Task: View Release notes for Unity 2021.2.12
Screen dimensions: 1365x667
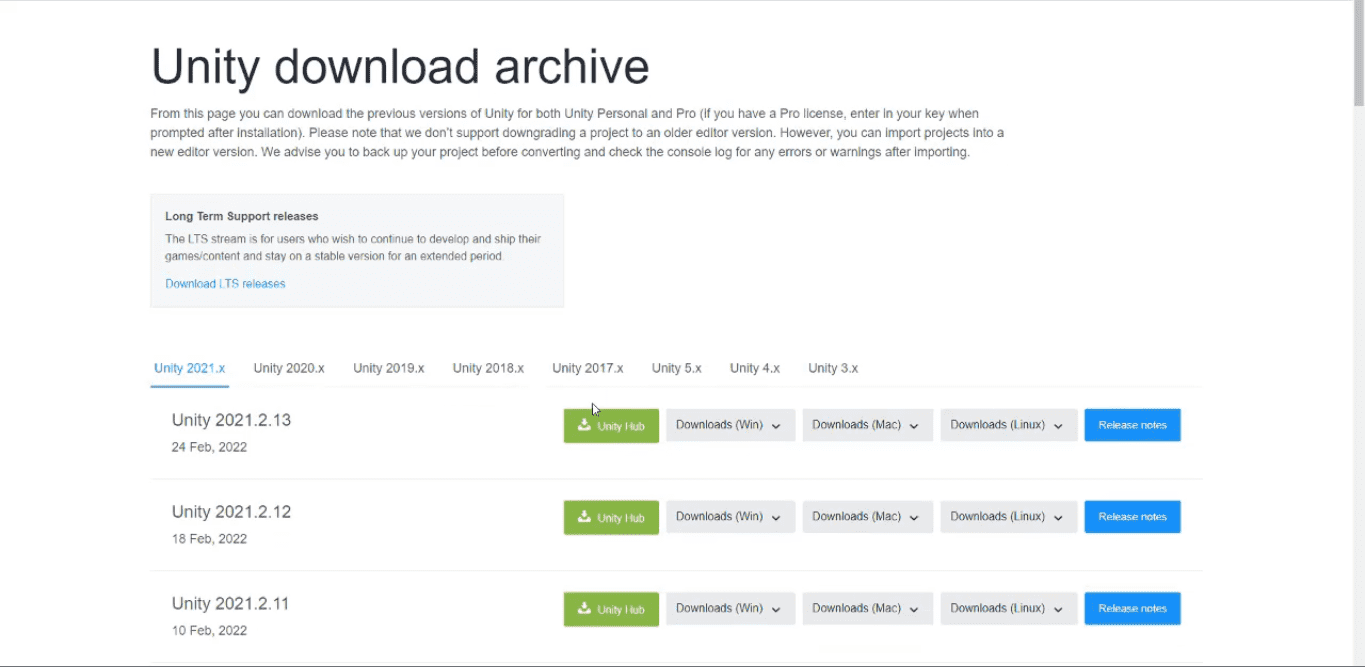Action: click(x=1132, y=517)
